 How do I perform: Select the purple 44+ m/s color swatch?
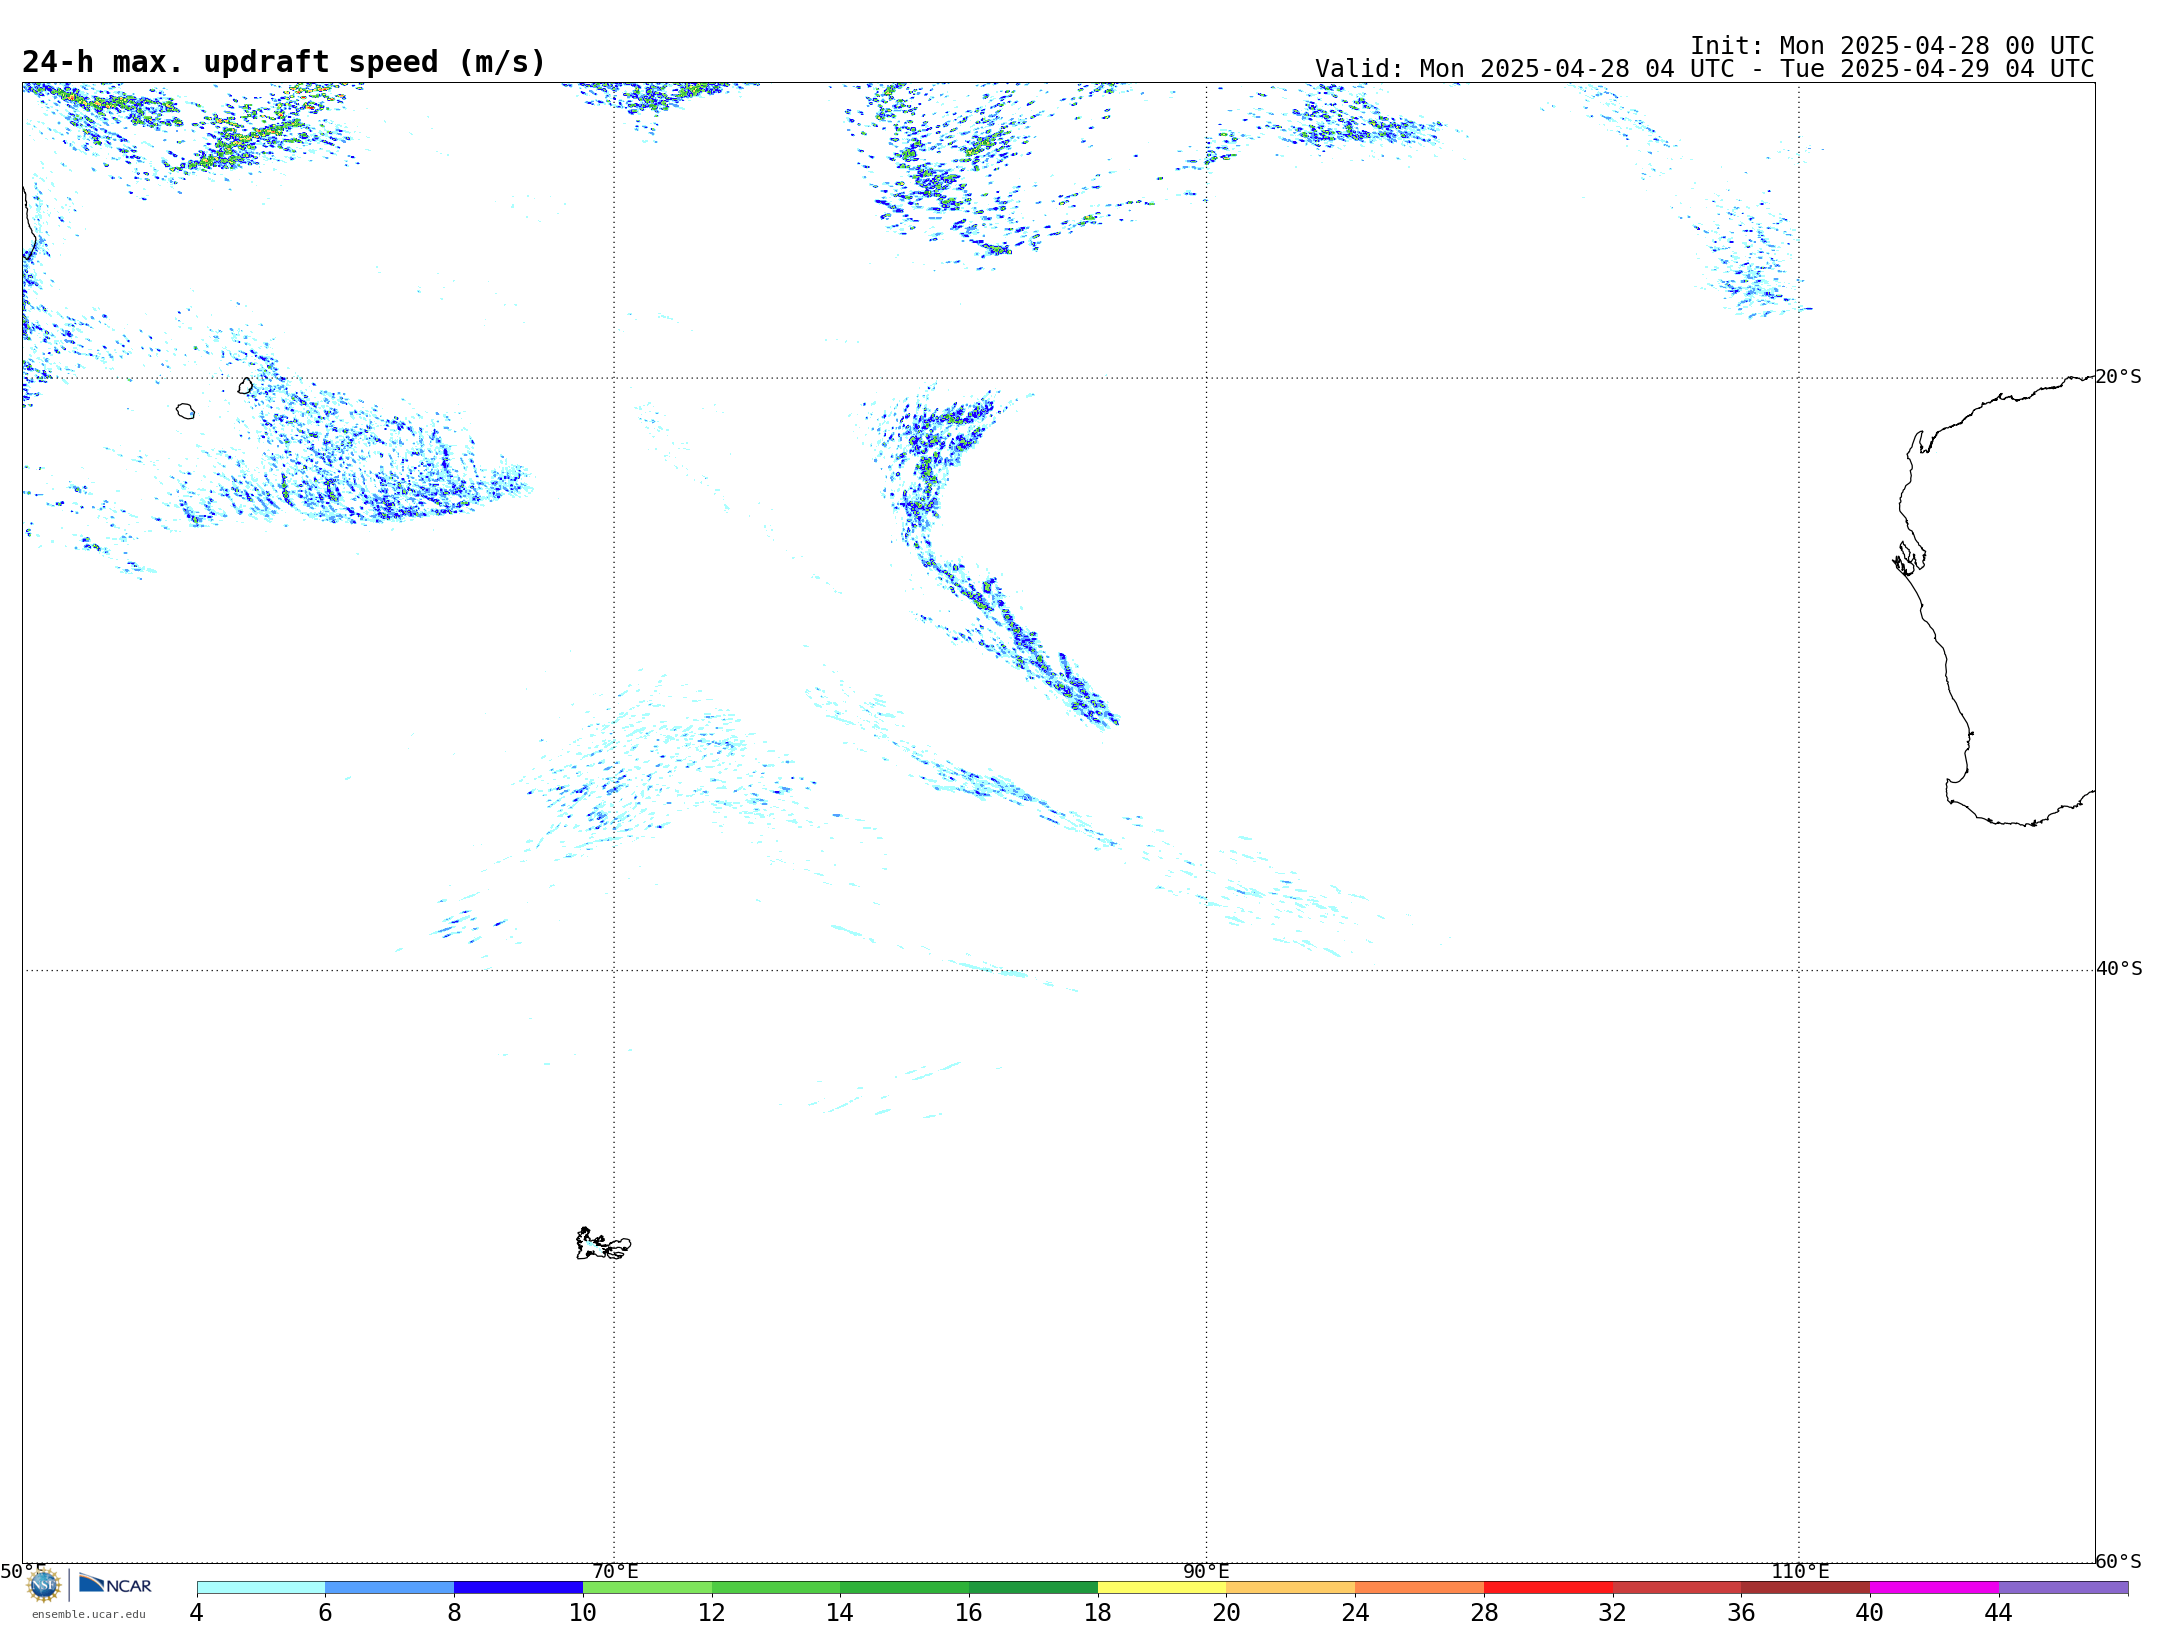pyautogui.click(x=2063, y=1588)
